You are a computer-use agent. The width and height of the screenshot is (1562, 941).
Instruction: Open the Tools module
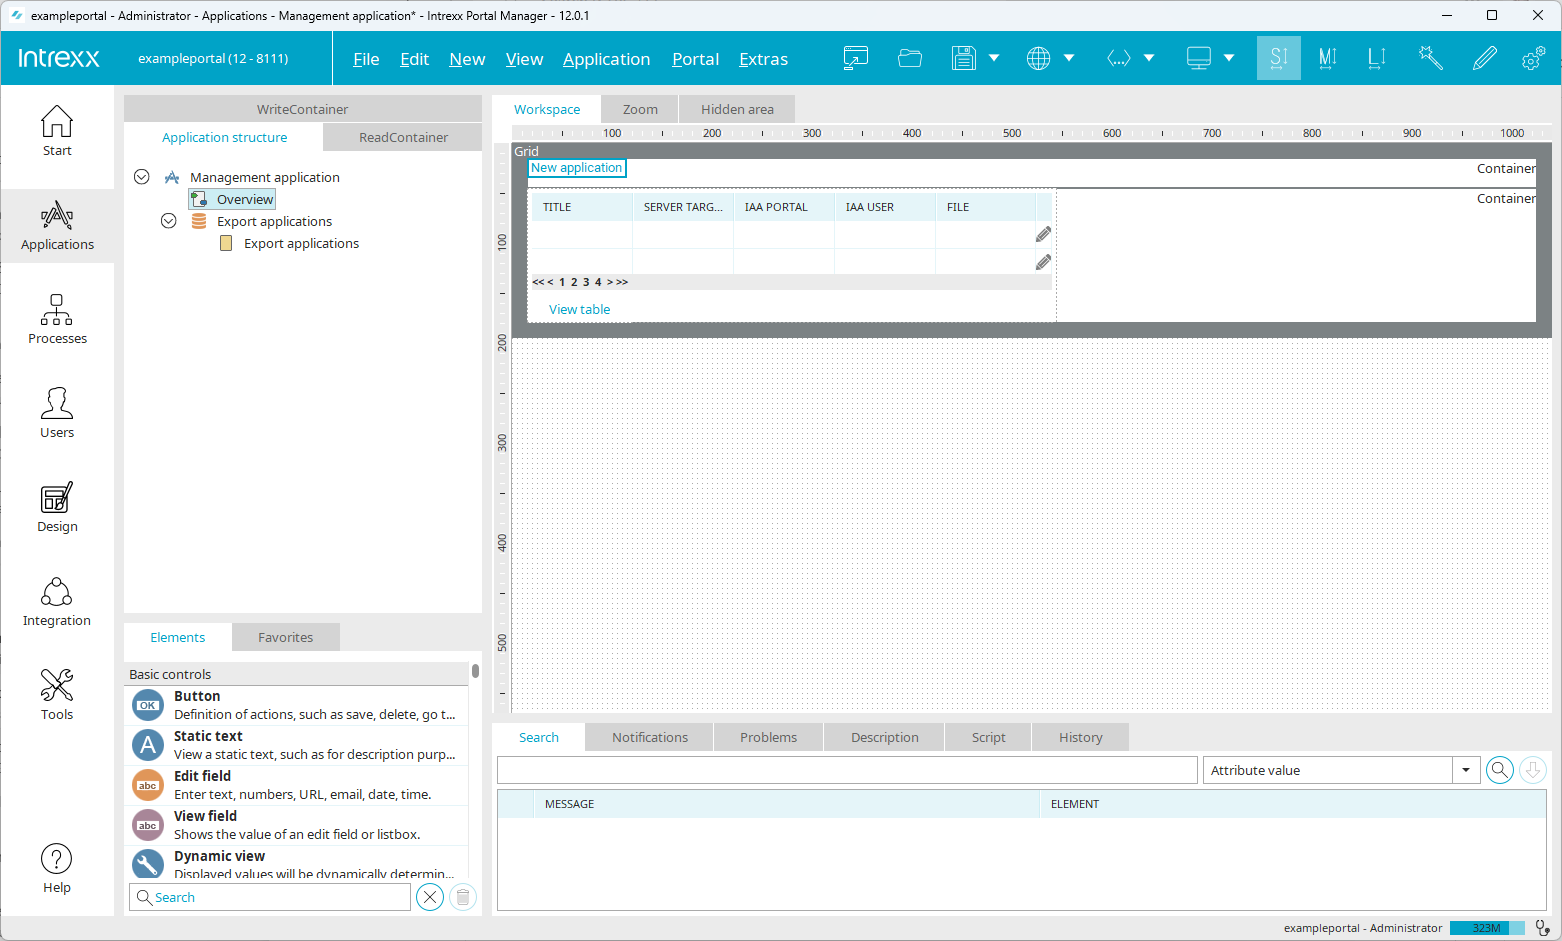click(x=57, y=696)
